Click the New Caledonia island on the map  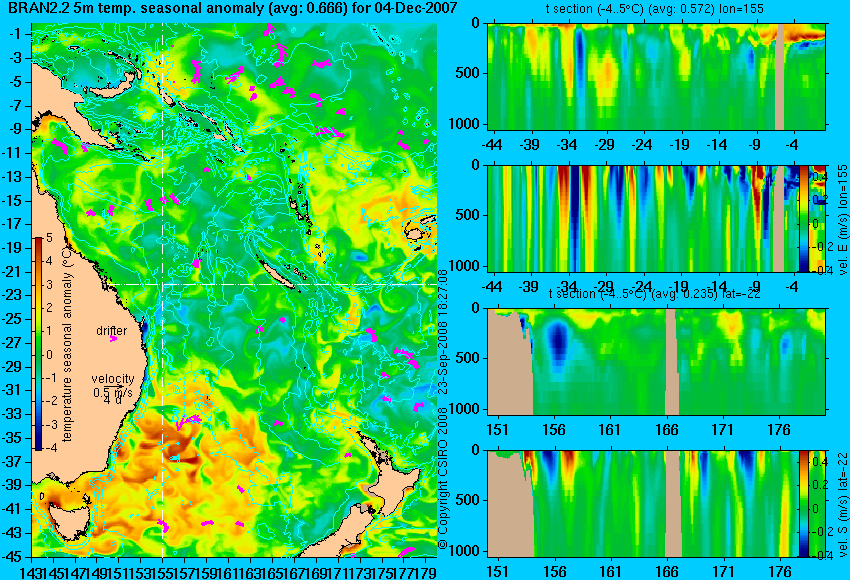[x=276, y=274]
